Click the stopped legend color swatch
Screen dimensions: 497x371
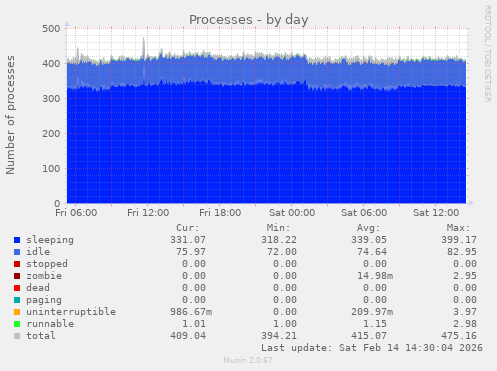coord(17,264)
